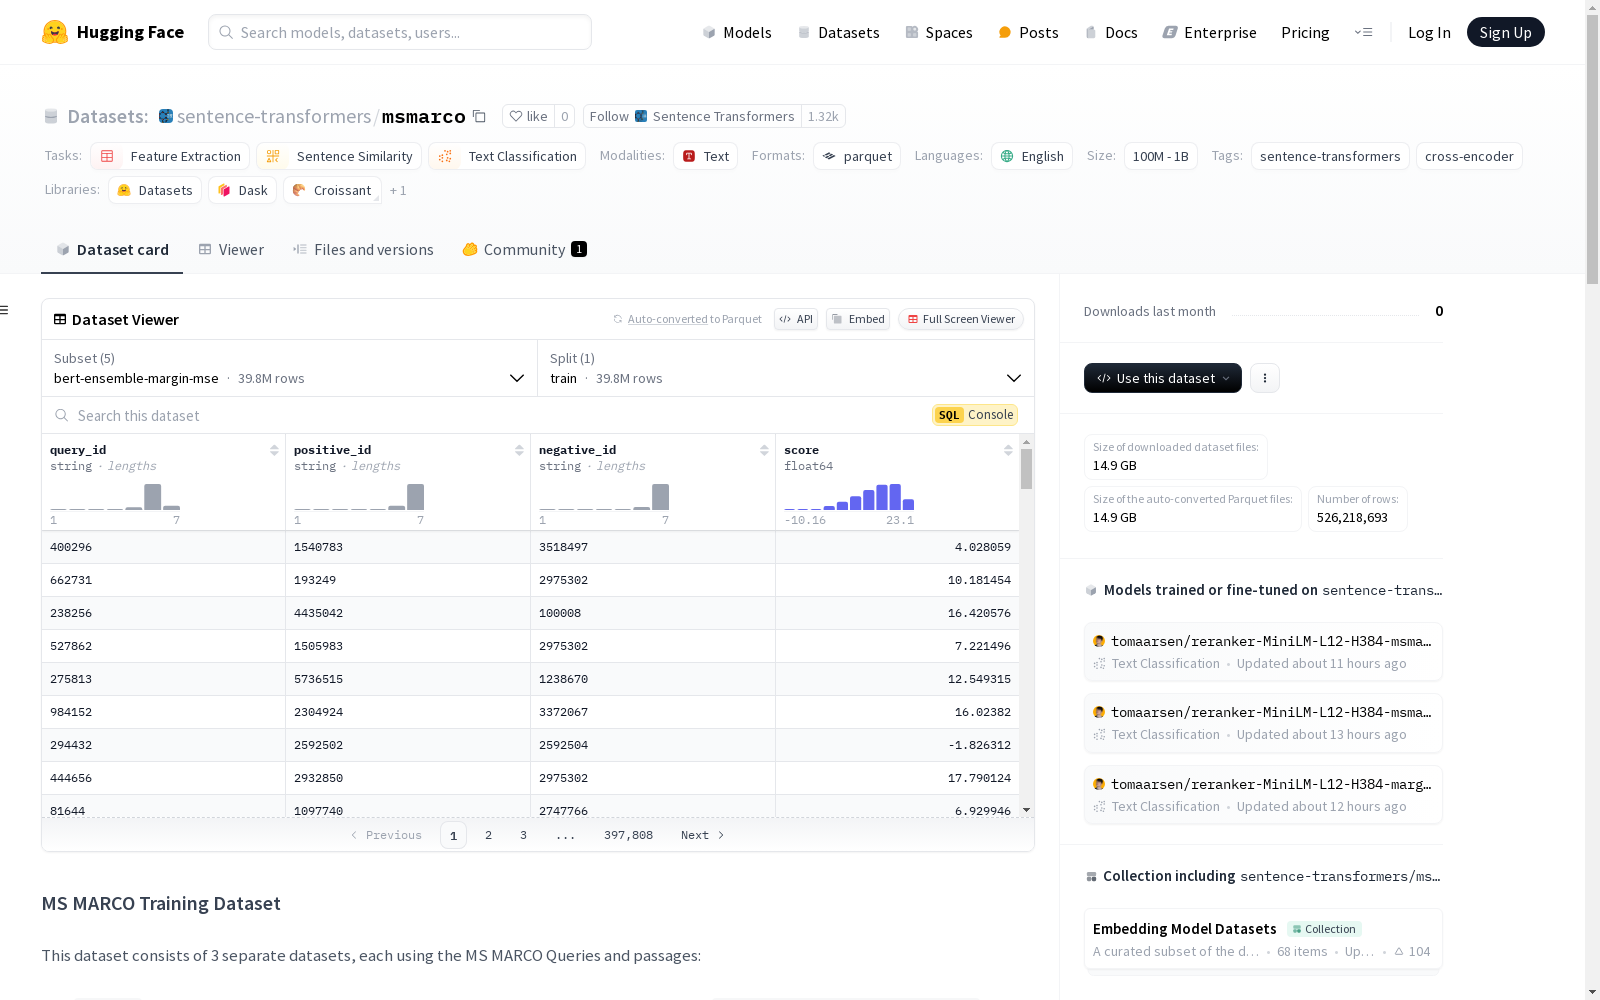
Task: Open the dataset viewer API button
Action: click(796, 319)
